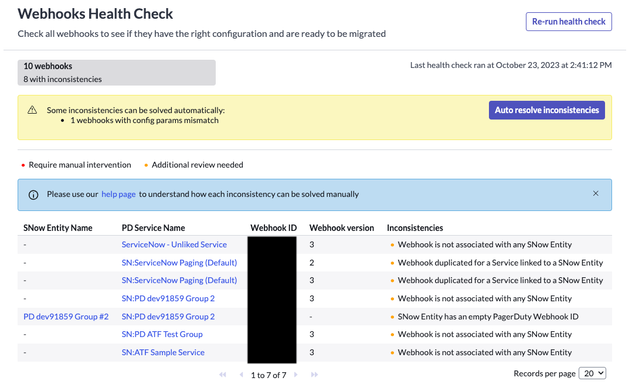Click inconsistency text for ServiceNow - Unliked Service

coord(484,245)
